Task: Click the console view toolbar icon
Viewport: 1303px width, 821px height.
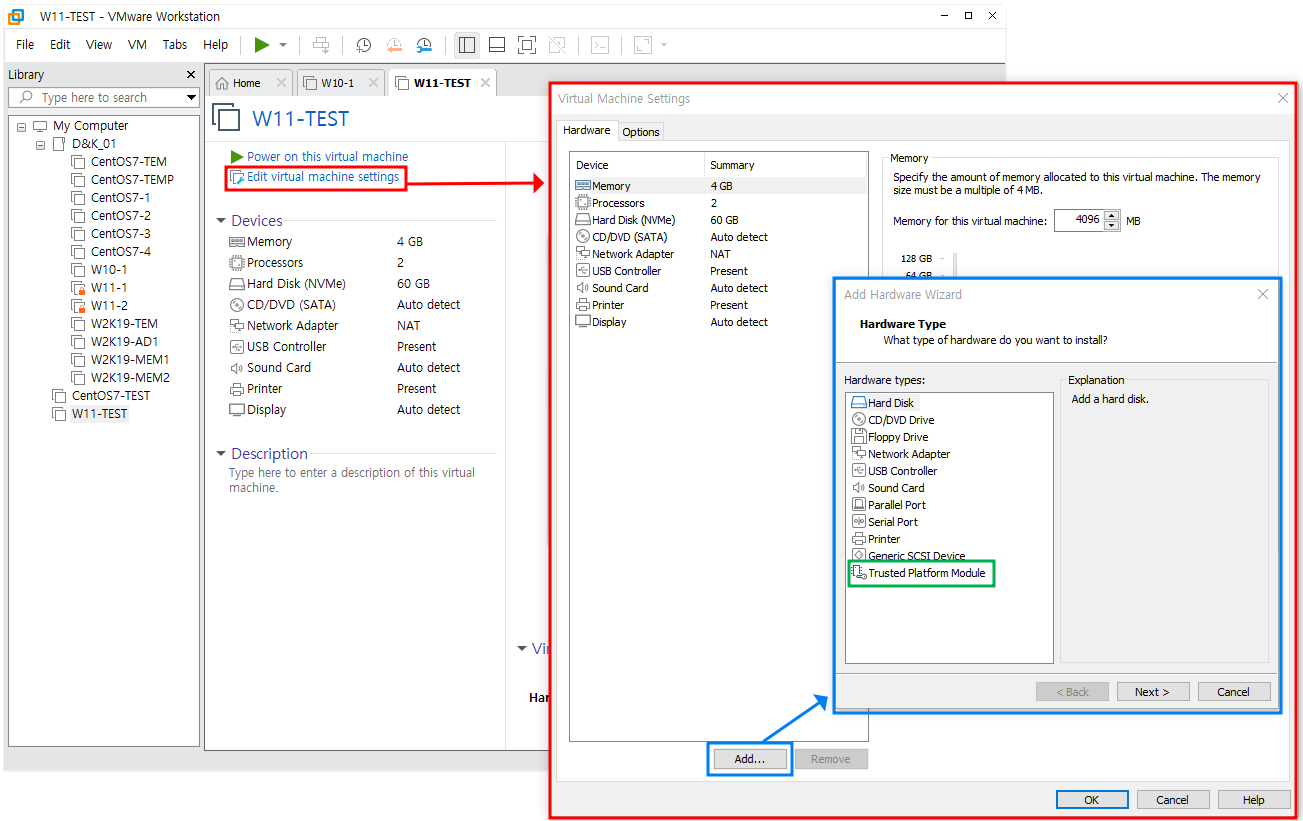Action: pos(600,45)
